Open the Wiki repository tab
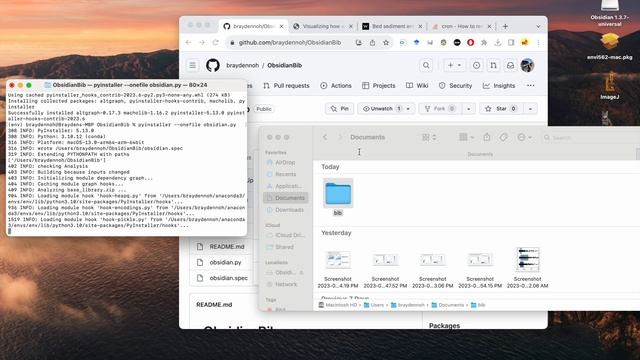The image size is (640, 360). (x=417, y=86)
